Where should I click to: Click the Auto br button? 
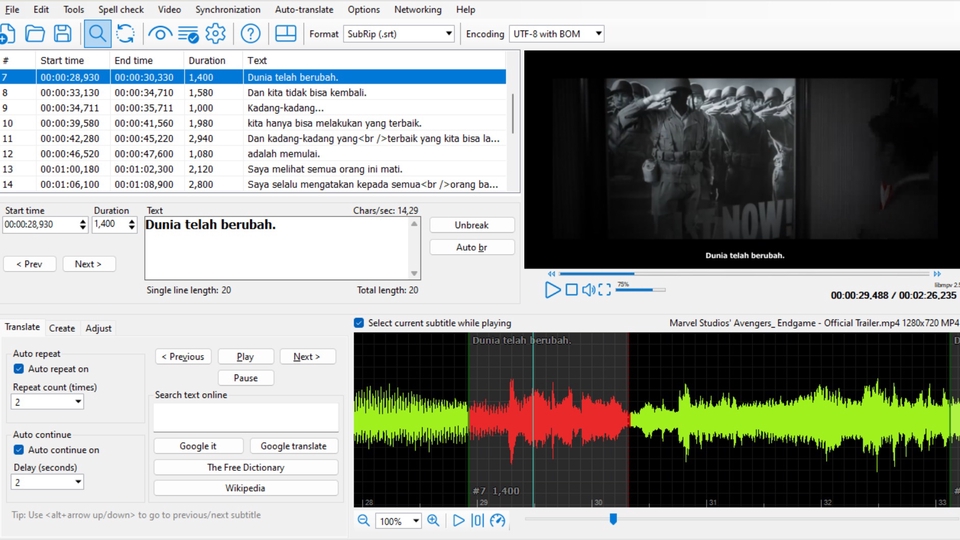tap(472, 247)
